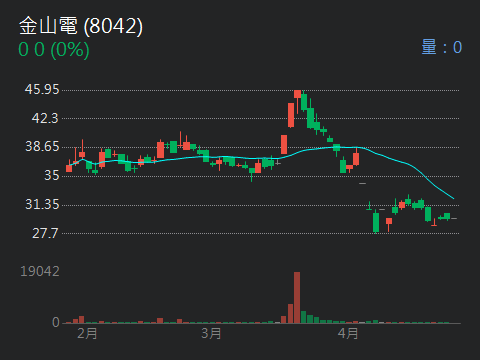Click the large green candle below 31.35
The image size is (480, 360).
376,222
